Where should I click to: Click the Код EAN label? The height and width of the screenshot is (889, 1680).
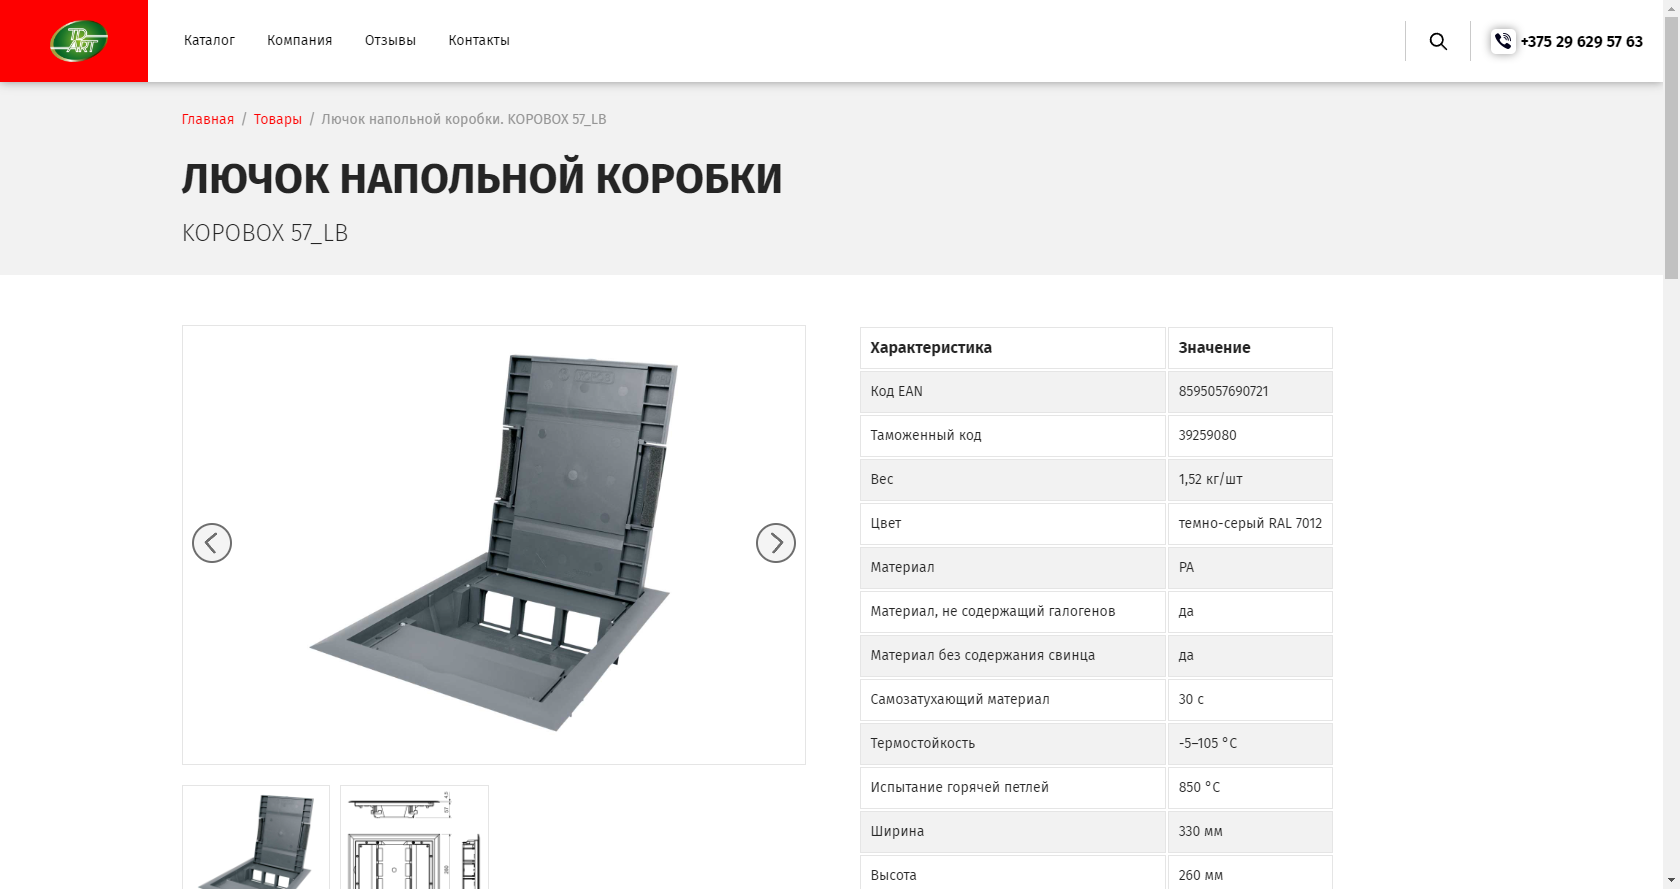click(897, 391)
